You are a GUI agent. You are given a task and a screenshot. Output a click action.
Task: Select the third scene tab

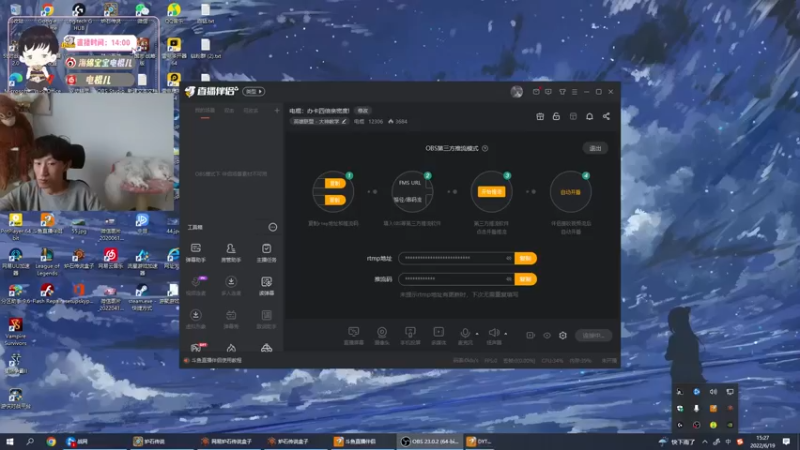pos(251,111)
